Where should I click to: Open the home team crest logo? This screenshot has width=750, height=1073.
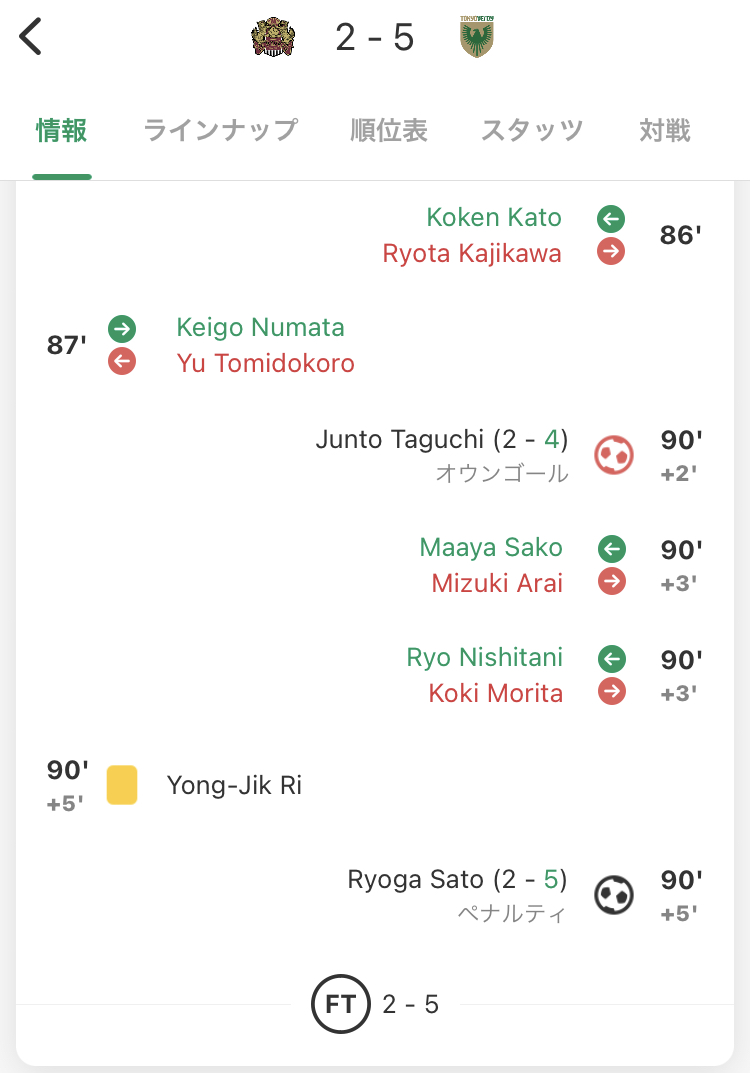tap(273, 38)
